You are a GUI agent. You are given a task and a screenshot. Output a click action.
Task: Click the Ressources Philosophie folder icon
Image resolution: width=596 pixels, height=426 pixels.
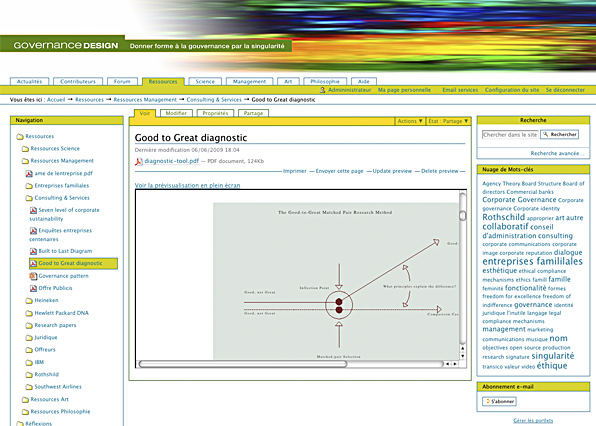[x=25, y=412]
